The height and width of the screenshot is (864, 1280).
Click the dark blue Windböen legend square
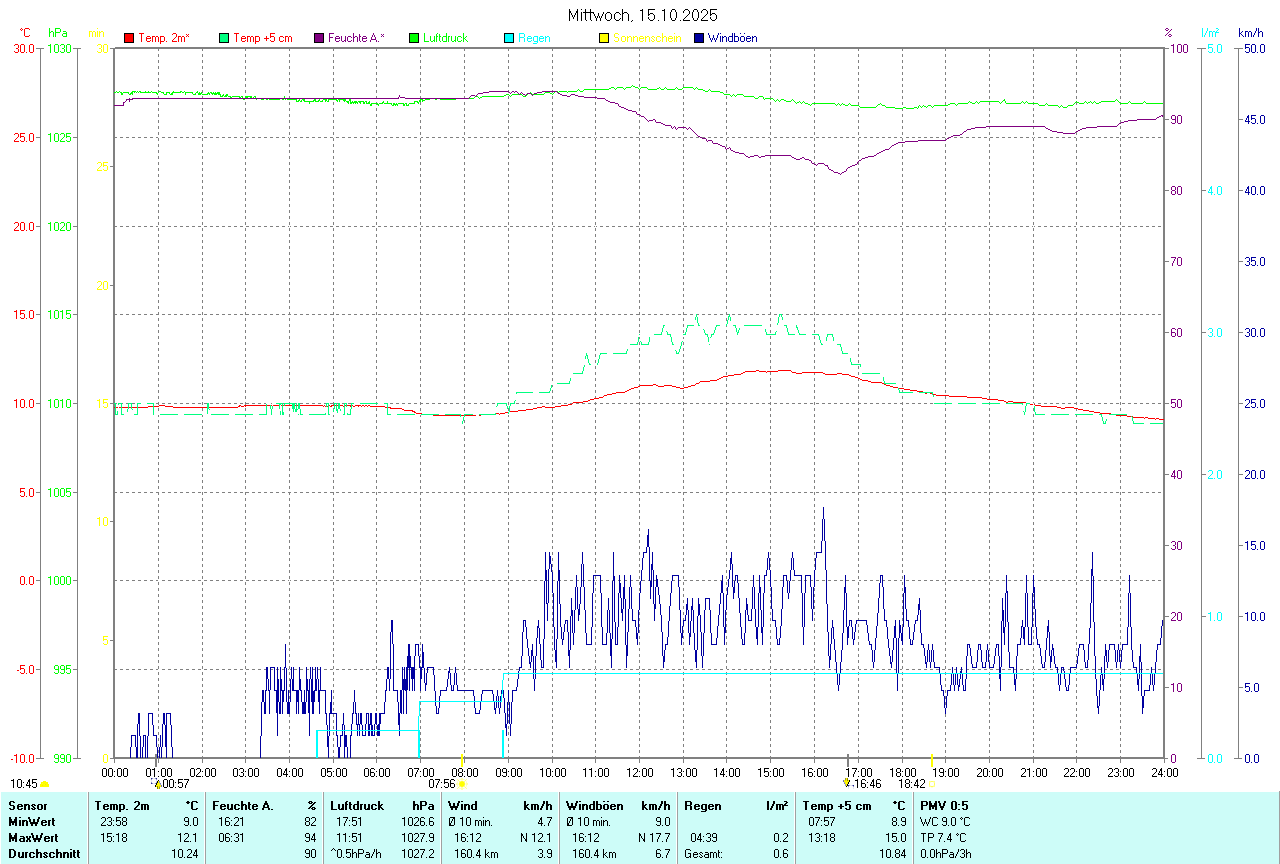tap(699, 38)
